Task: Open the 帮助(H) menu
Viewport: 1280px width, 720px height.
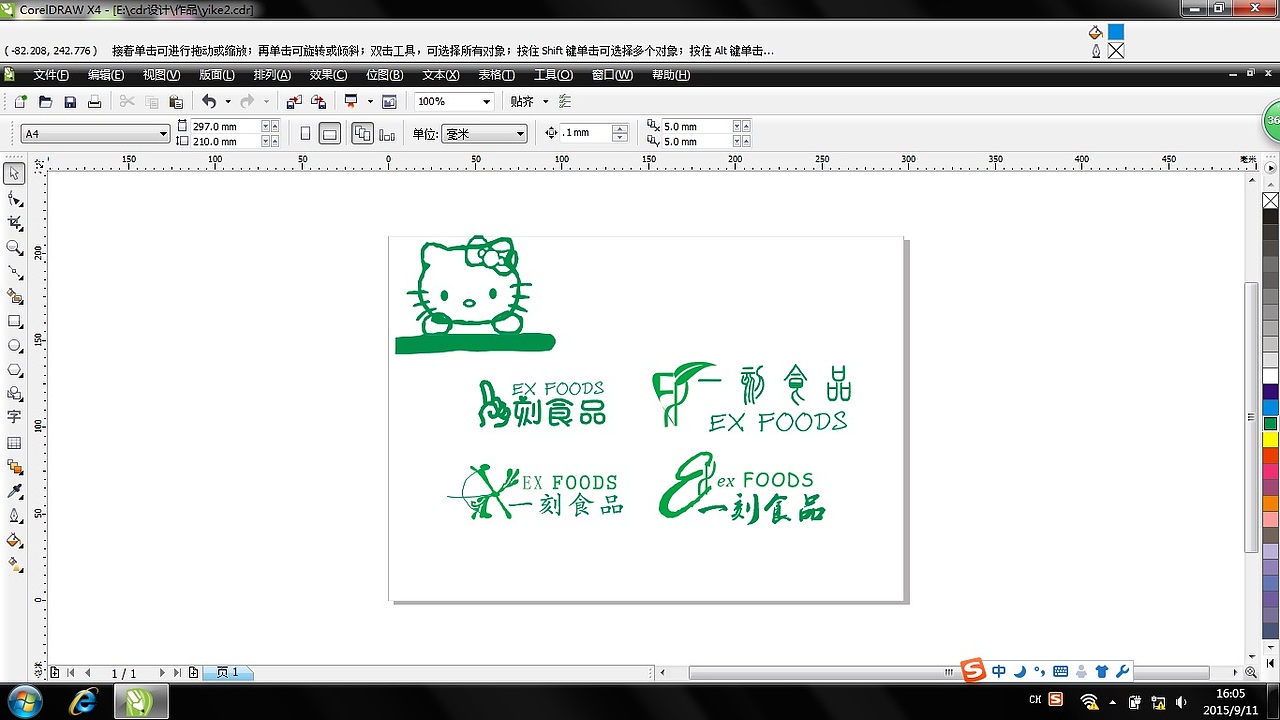Action: pyautogui.click(x=671, y=75)
